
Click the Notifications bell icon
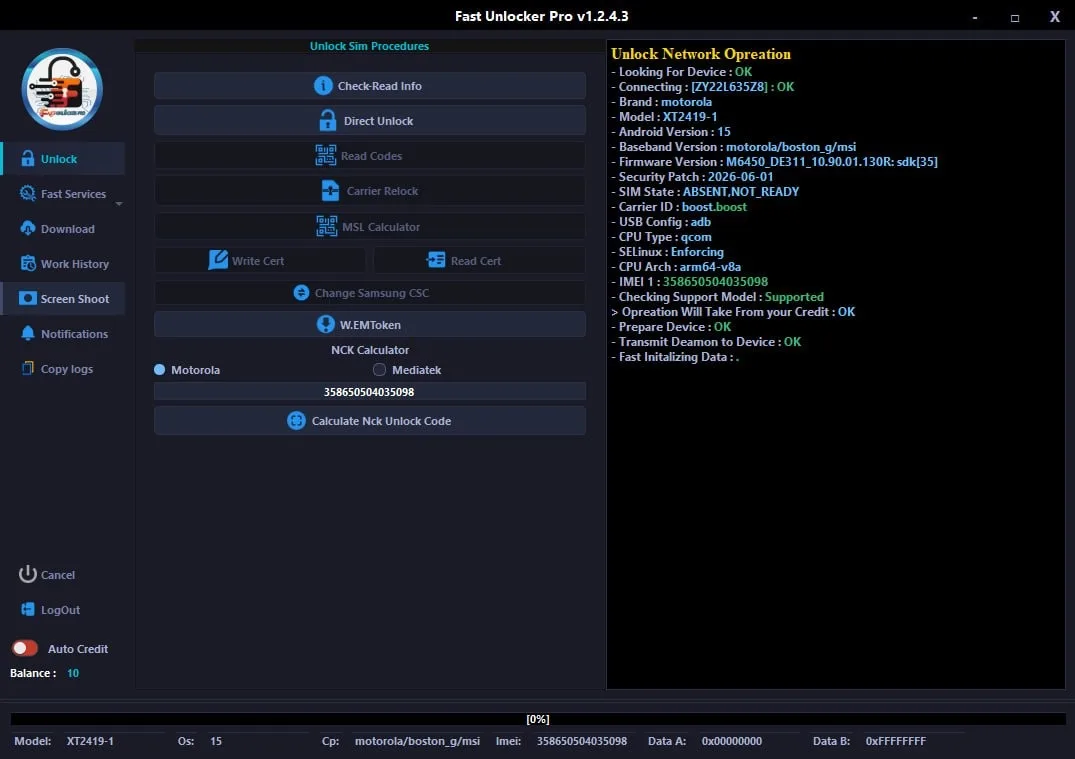tap(27, 333)
